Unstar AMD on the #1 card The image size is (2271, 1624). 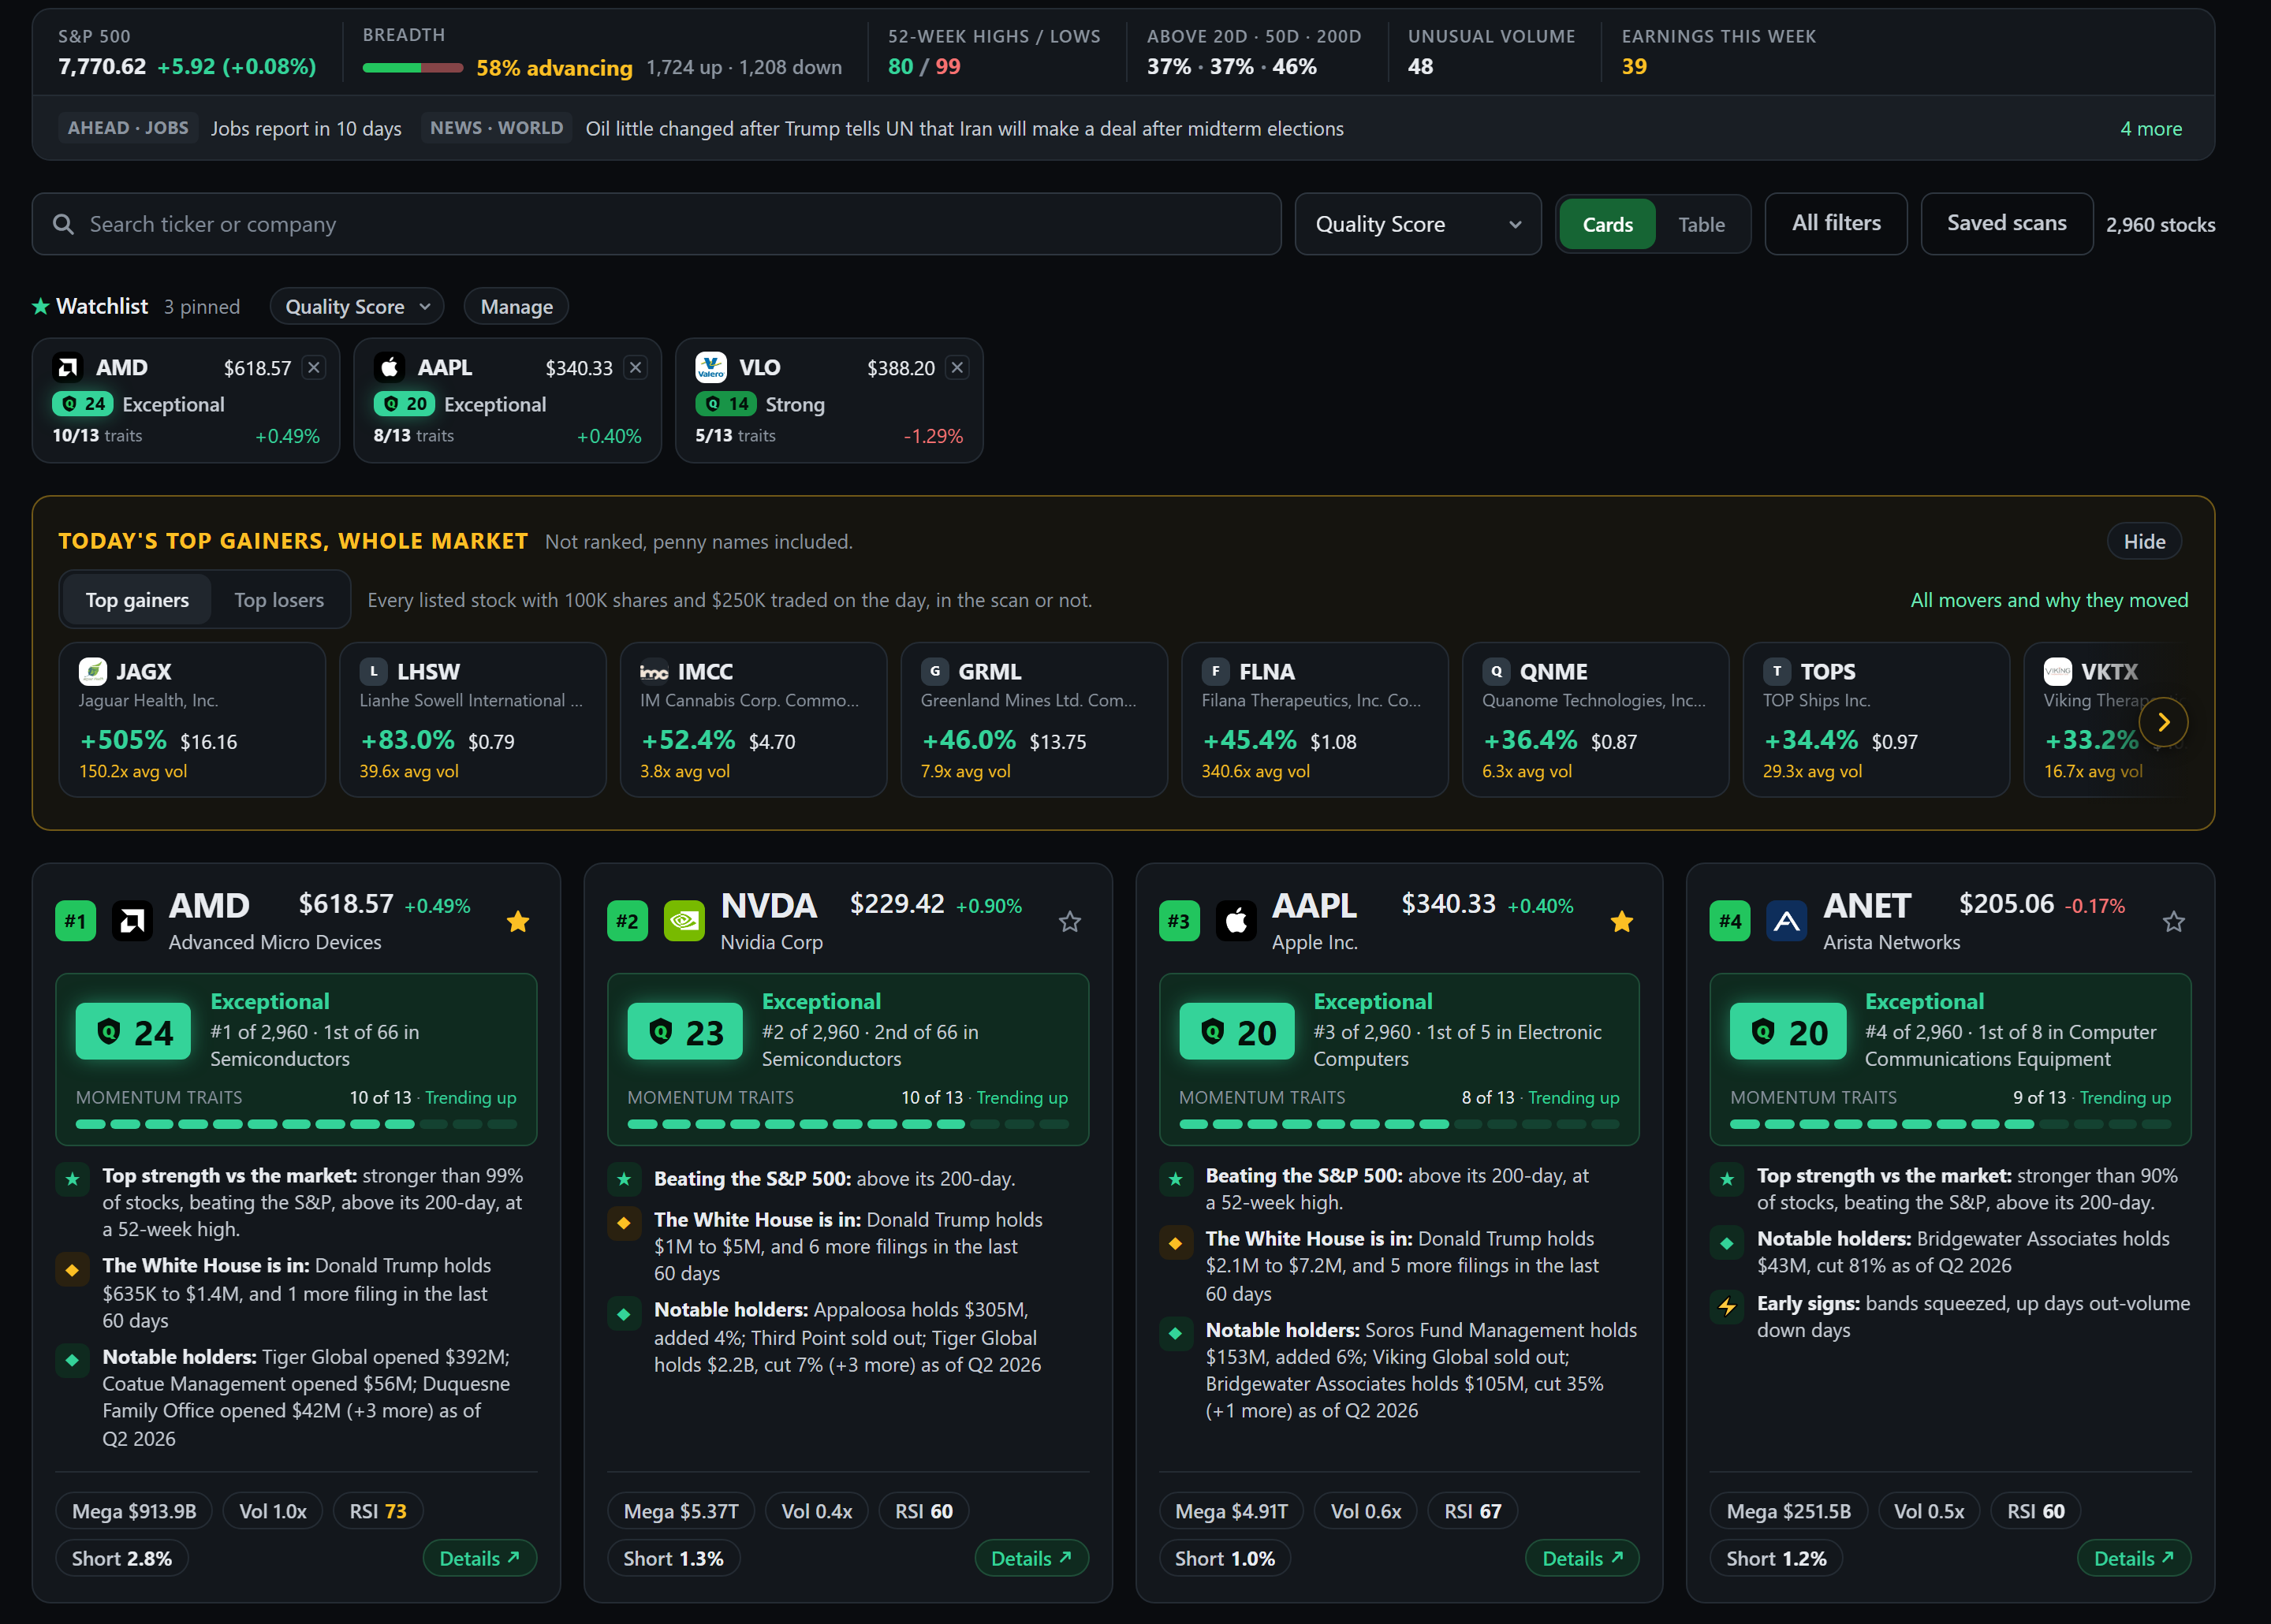[x=518, y=921]
